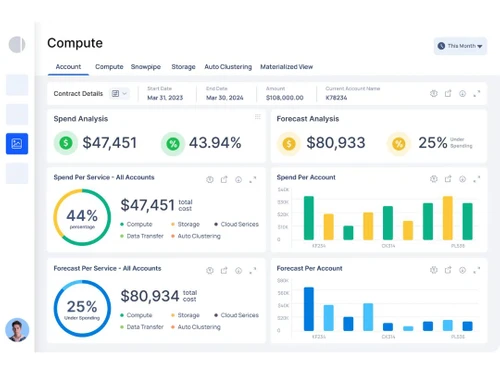This screenshot has height=375, width=500.
Task: Click the $47,451 value in Spend Analysis
Action: 110,143
